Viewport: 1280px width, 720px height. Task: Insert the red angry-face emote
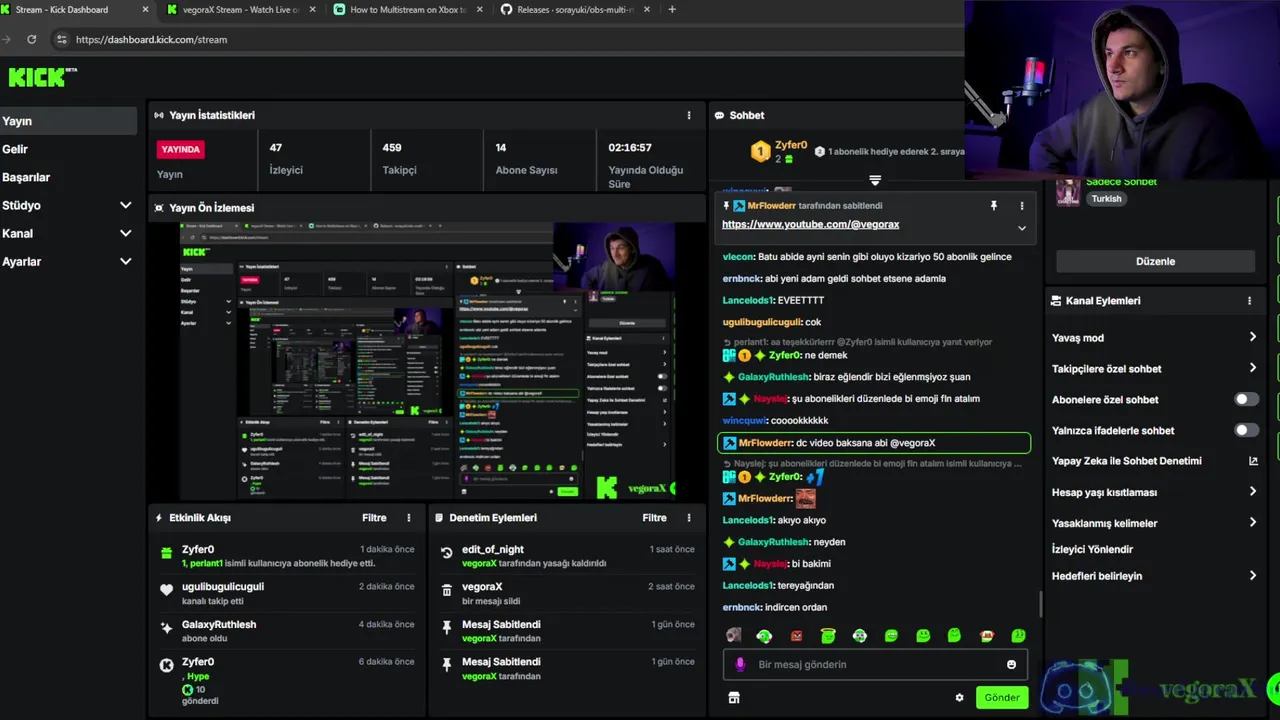click(797, 636)
